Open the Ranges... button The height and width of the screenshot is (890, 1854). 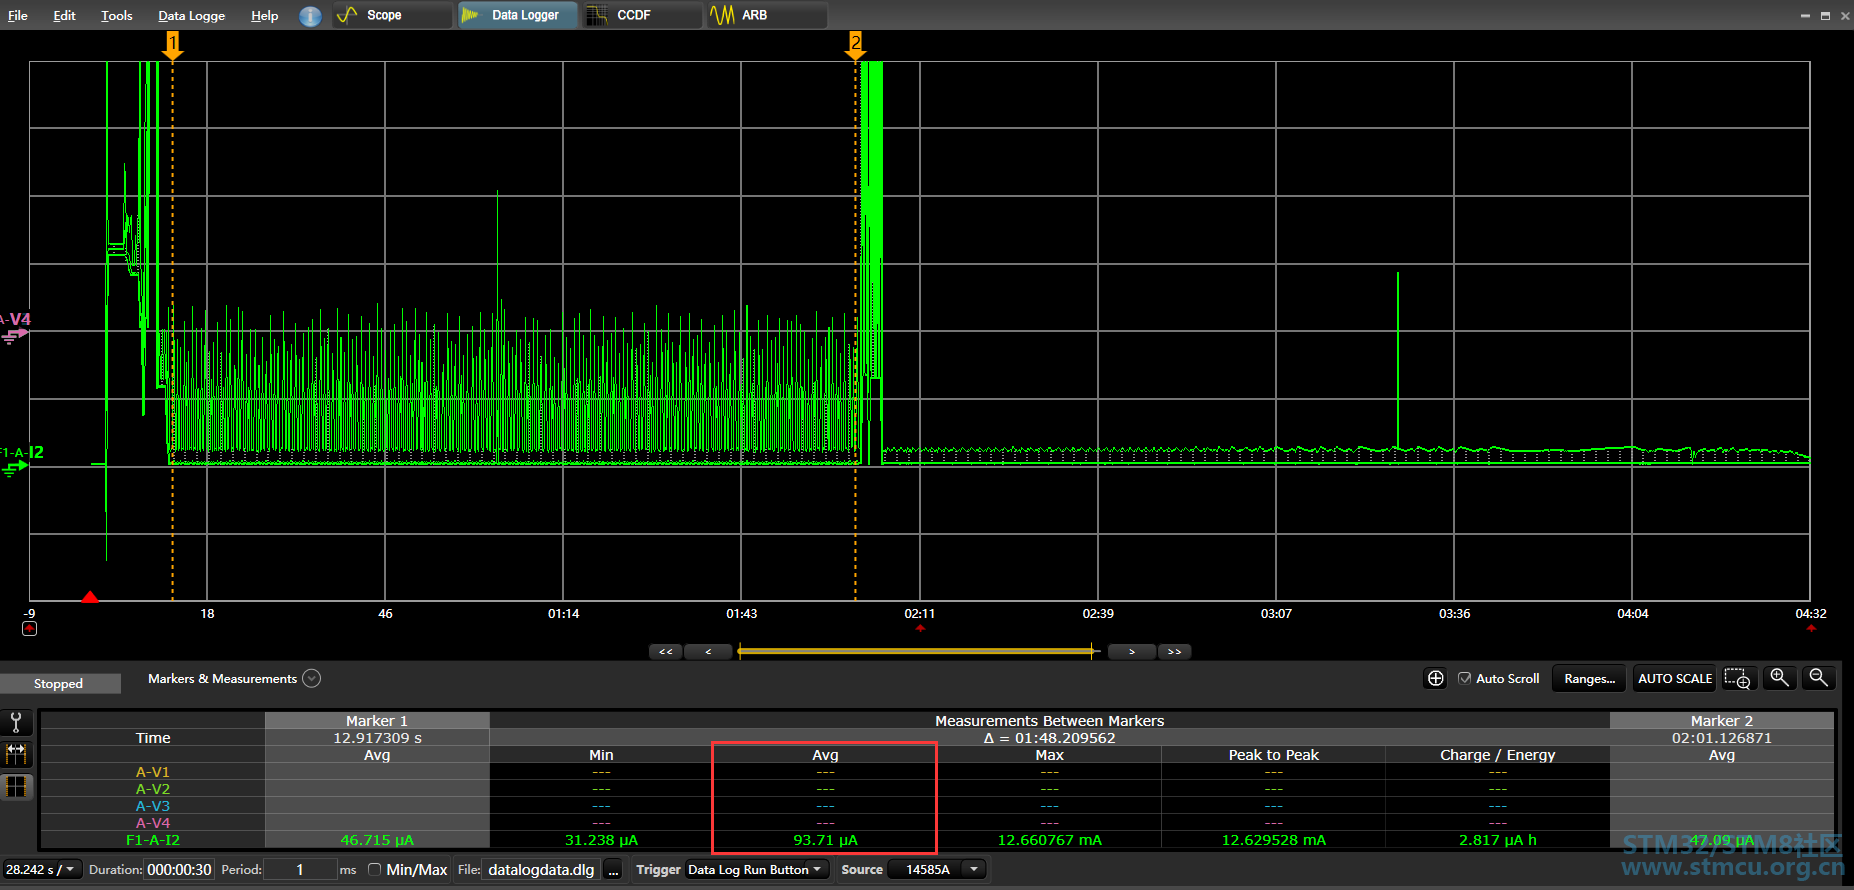(1589, 678)
